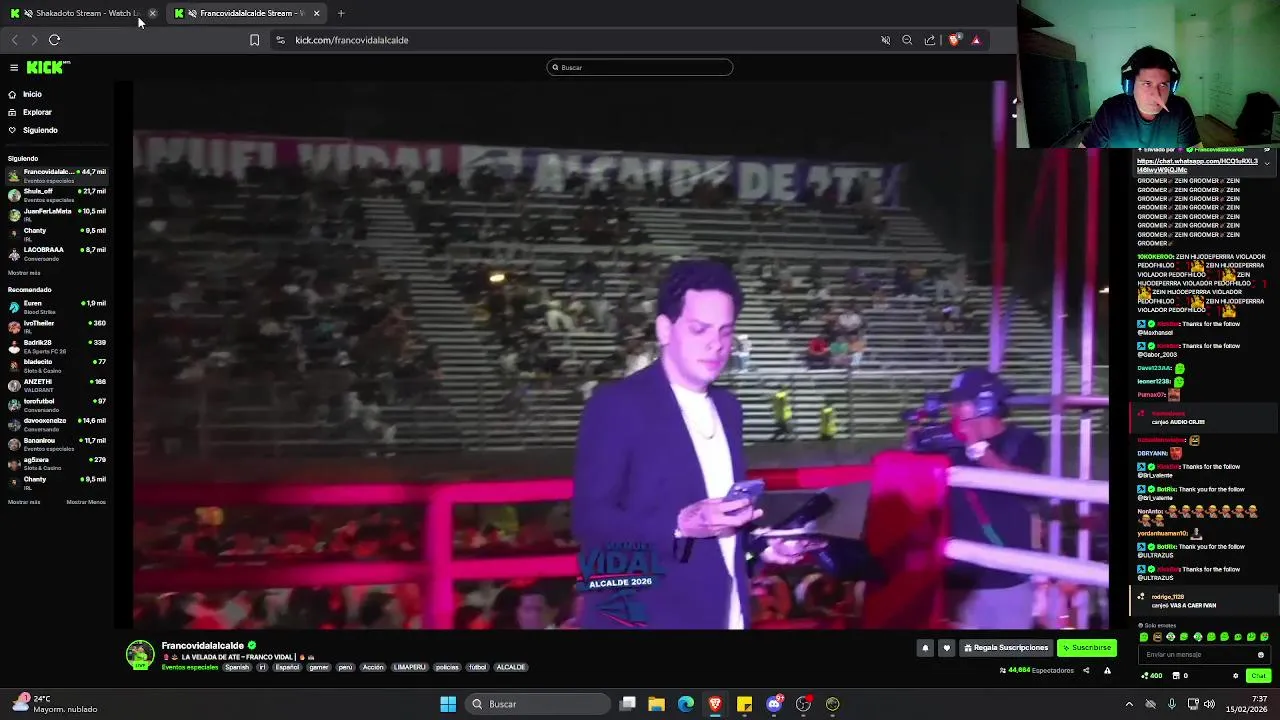This screenshot has height=720, width=1280.
Task: Focus the Buscar search field on Kick
Action: 640,67
